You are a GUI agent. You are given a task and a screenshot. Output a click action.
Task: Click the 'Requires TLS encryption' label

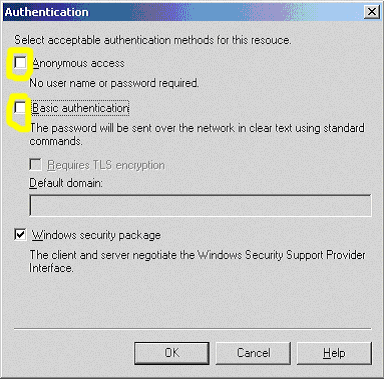coord(106,165)
